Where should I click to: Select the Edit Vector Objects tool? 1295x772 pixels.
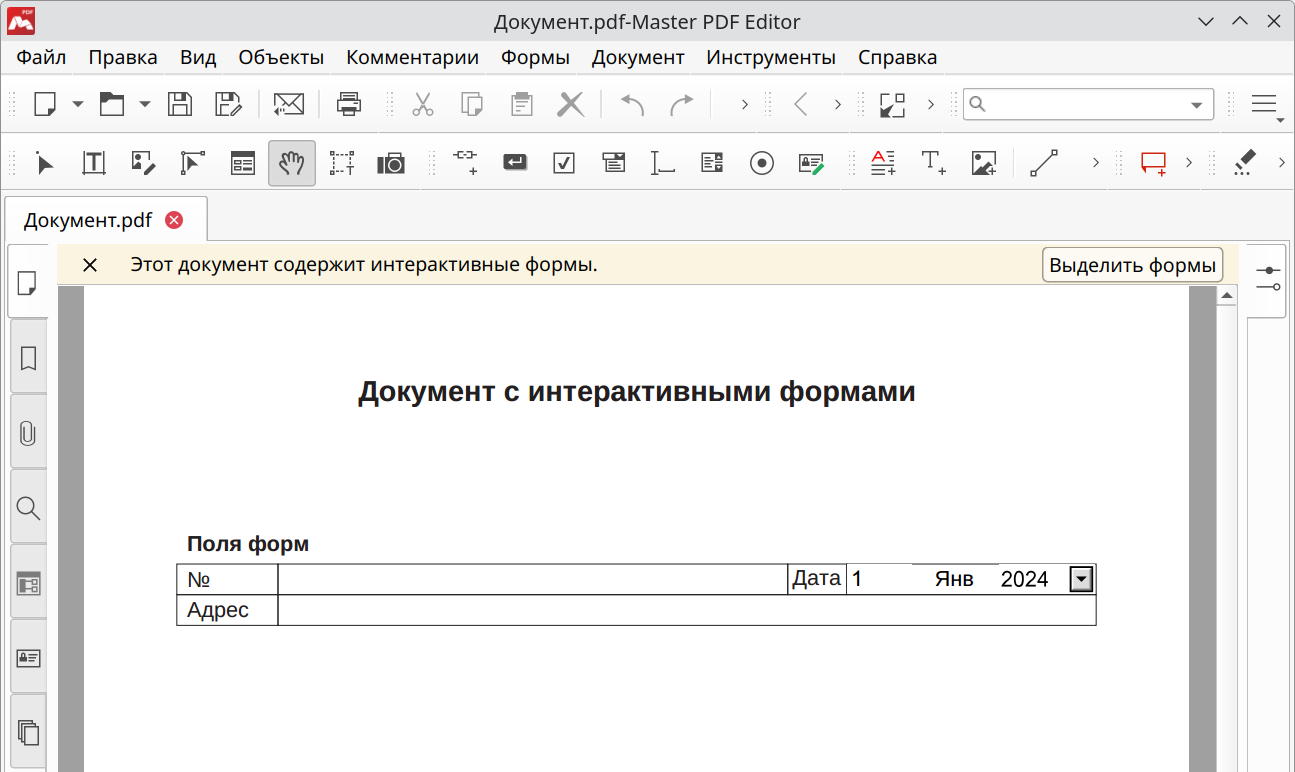192,163
